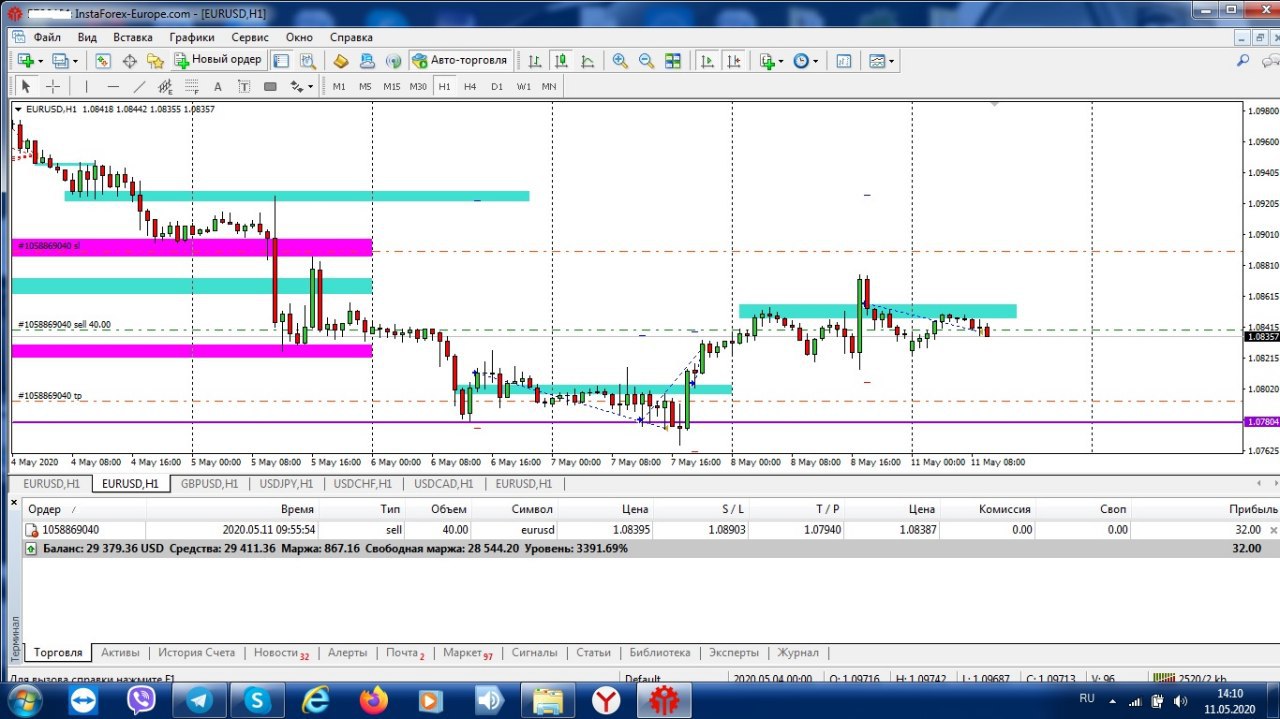Close order 1058869040 with the x button
The image size is (1280, 719).
(1273, 530)
